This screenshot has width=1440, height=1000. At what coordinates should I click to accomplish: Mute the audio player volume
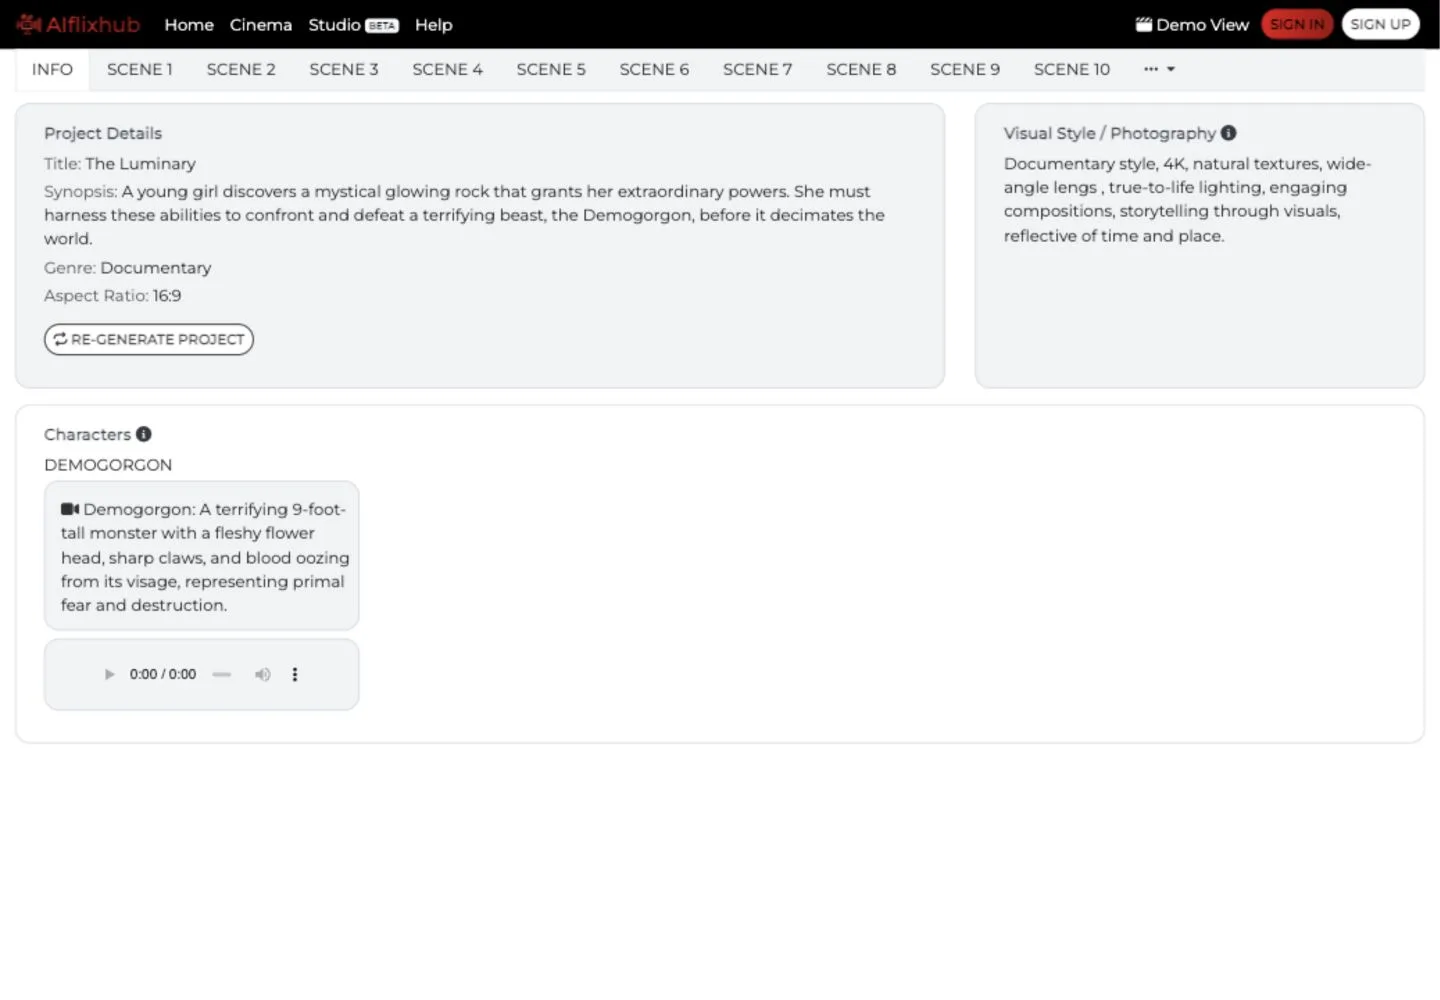(x=262, y=675)
